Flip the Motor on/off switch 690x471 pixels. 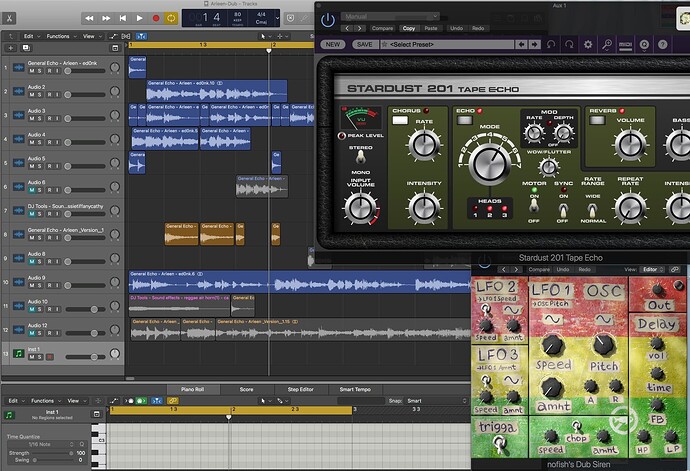point(534,206)
